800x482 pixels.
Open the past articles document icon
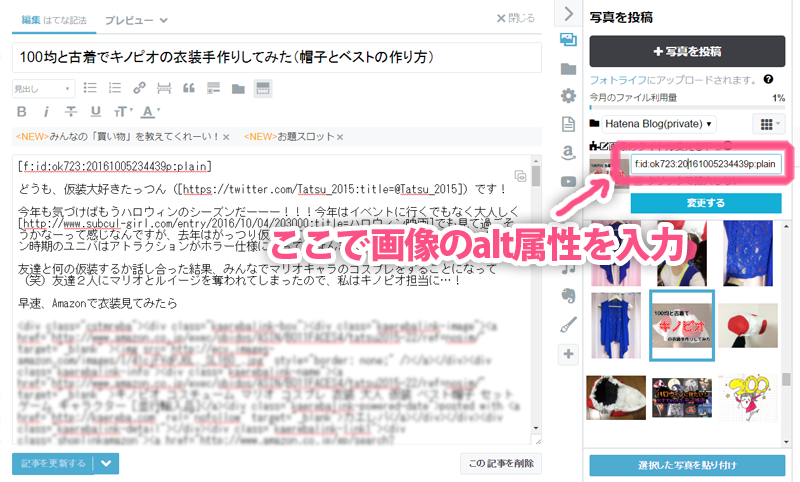(568, 124)
